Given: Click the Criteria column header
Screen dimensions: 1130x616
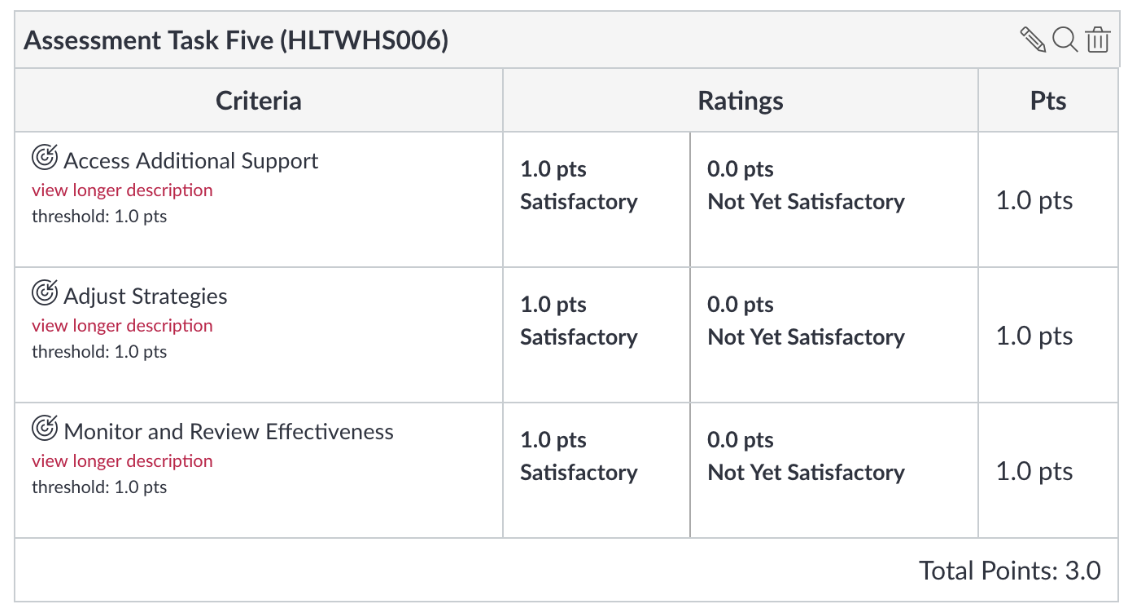Looking at the screenshot, I should tap(259, 101).
